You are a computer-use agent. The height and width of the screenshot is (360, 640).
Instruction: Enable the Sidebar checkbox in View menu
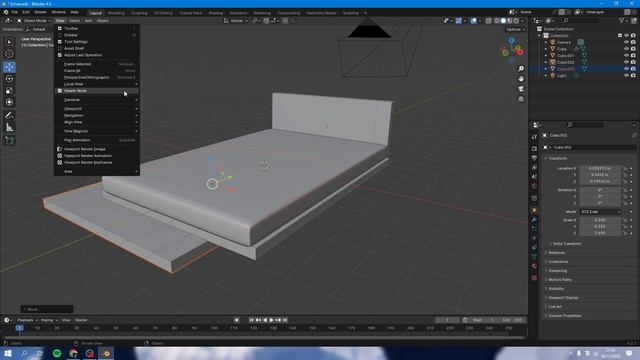coord(60,35)
